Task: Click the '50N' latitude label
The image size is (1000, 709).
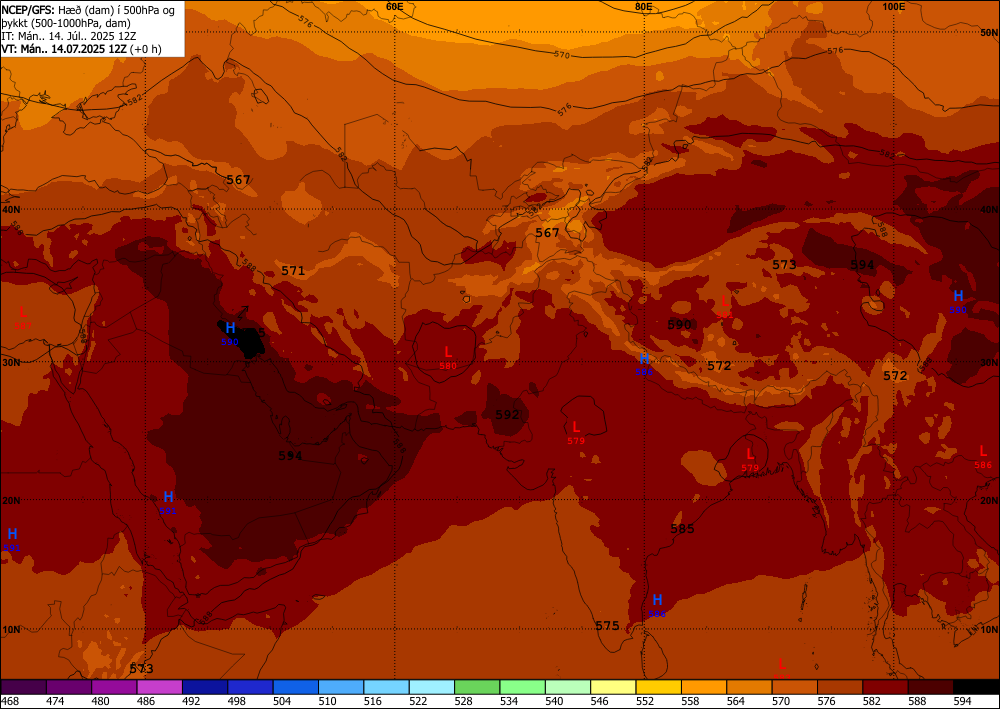Action: click(989, 33)
